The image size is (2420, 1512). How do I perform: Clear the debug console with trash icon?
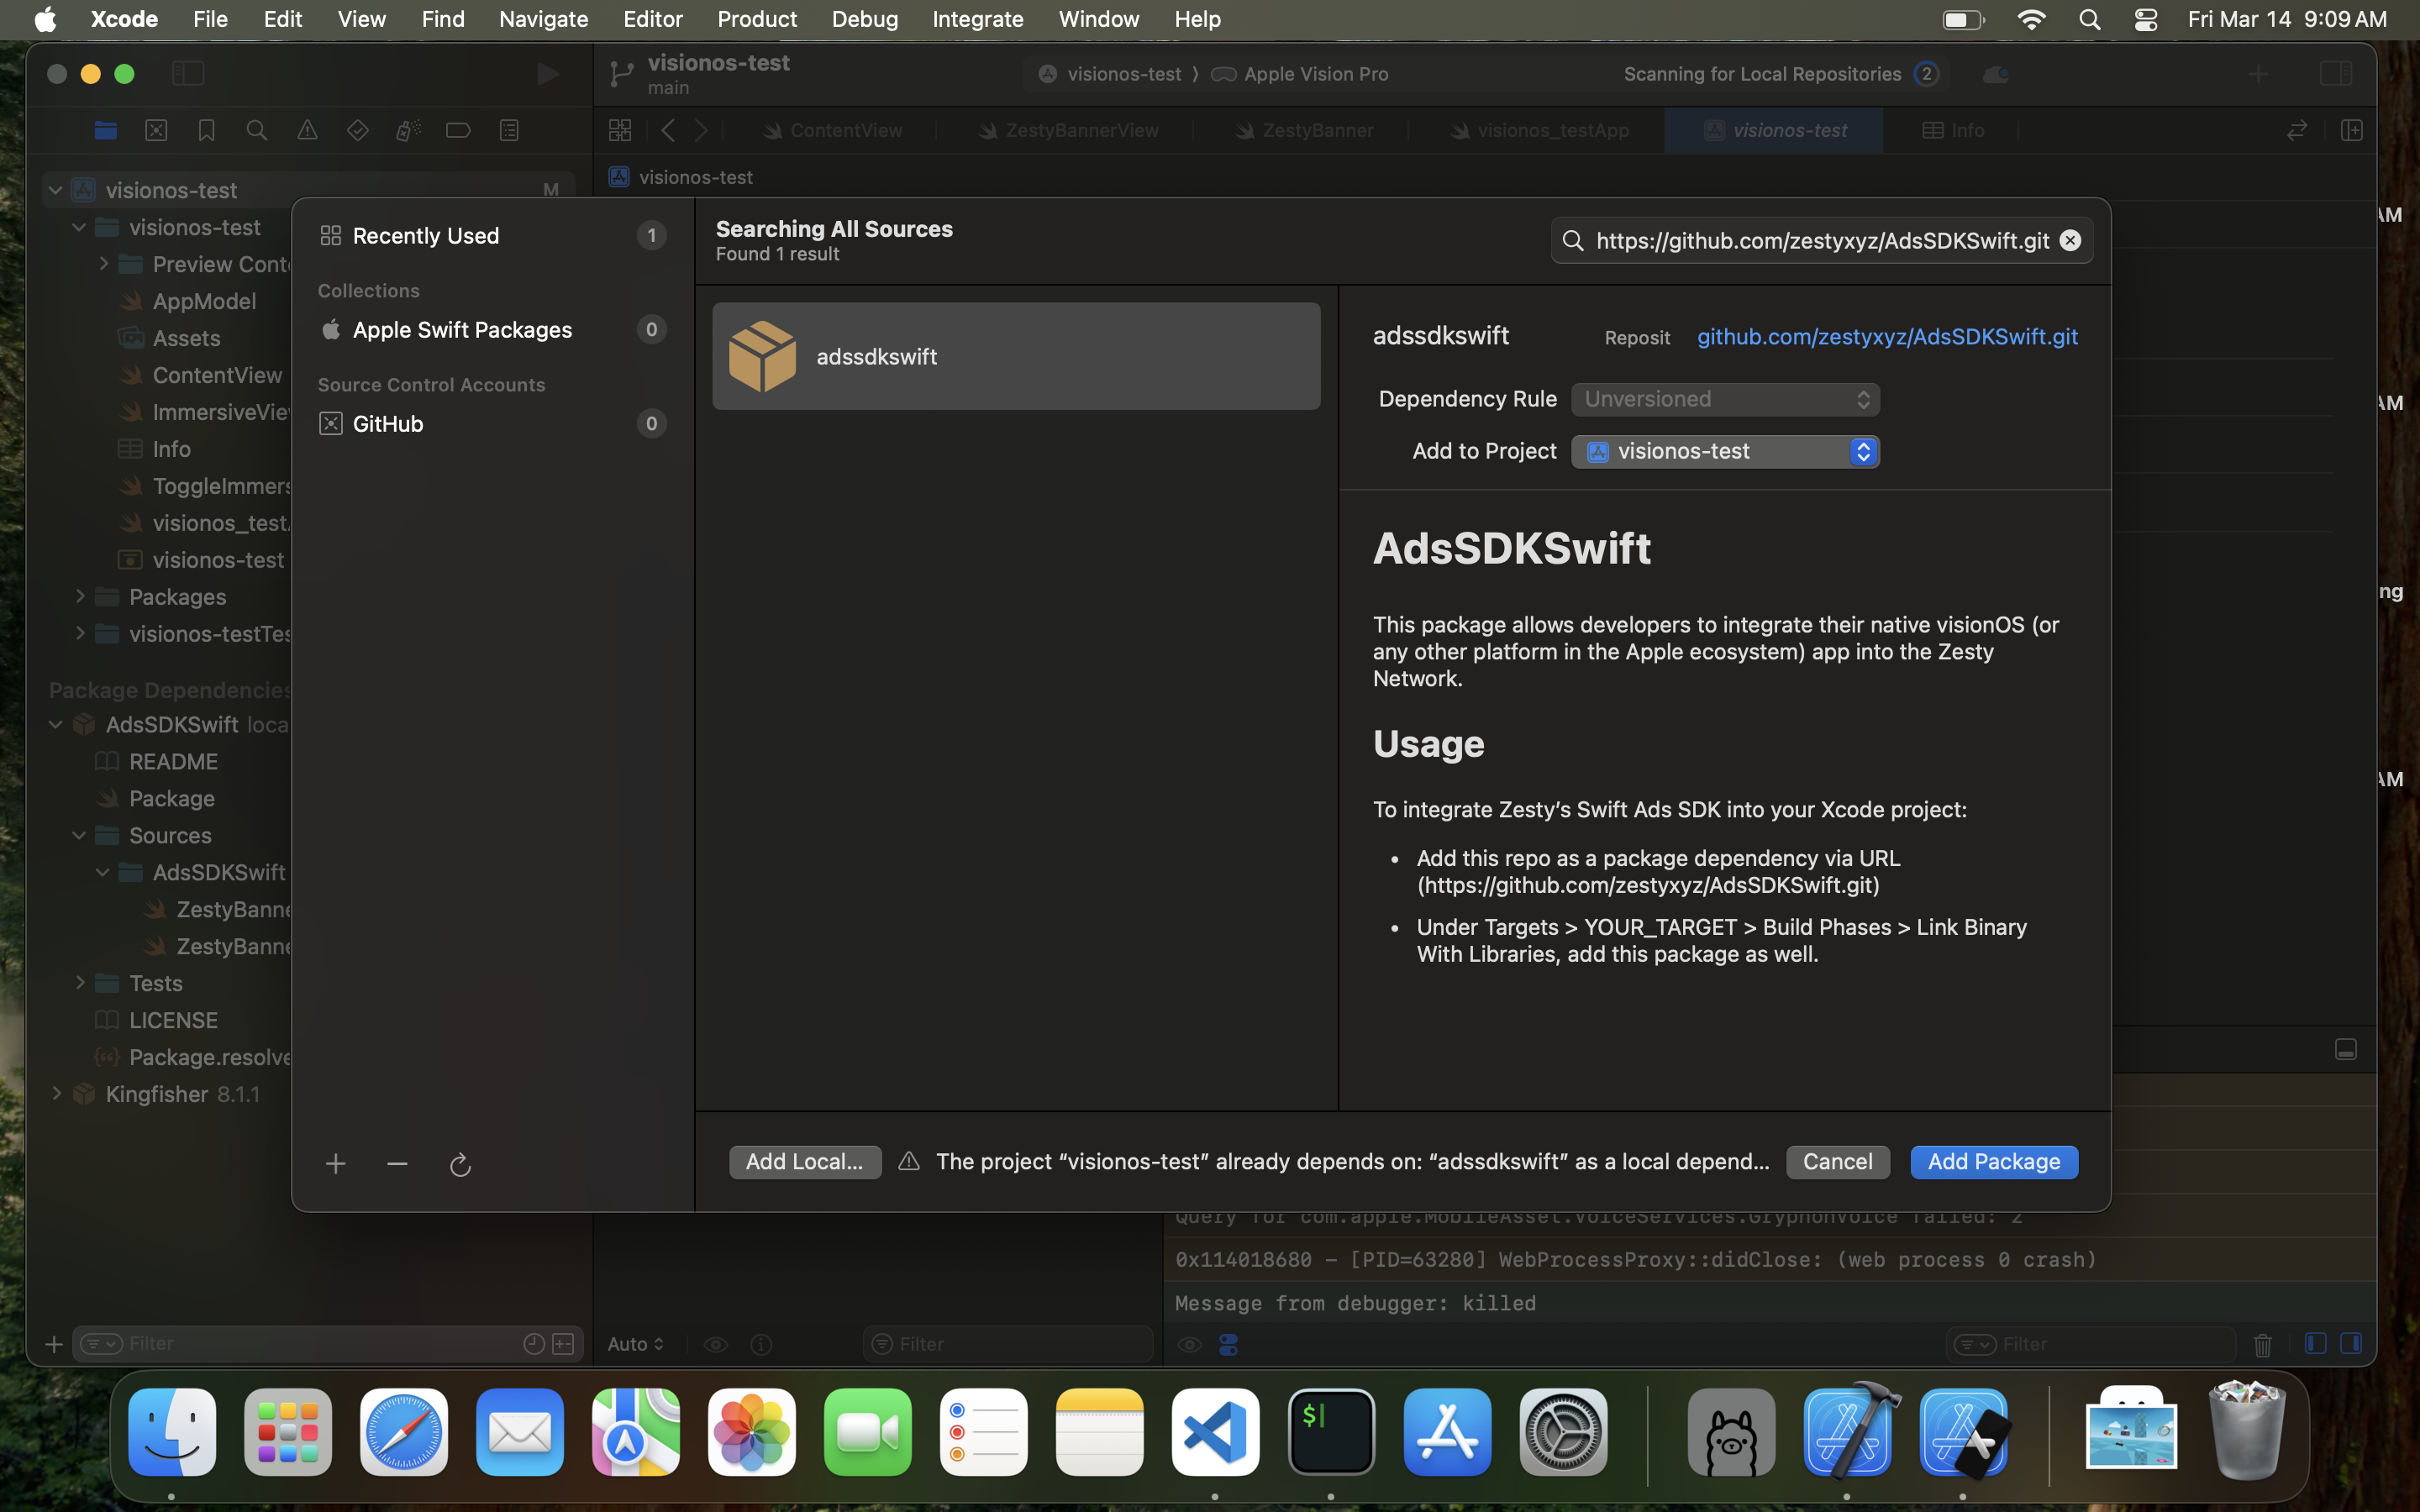[2263, 1344]
